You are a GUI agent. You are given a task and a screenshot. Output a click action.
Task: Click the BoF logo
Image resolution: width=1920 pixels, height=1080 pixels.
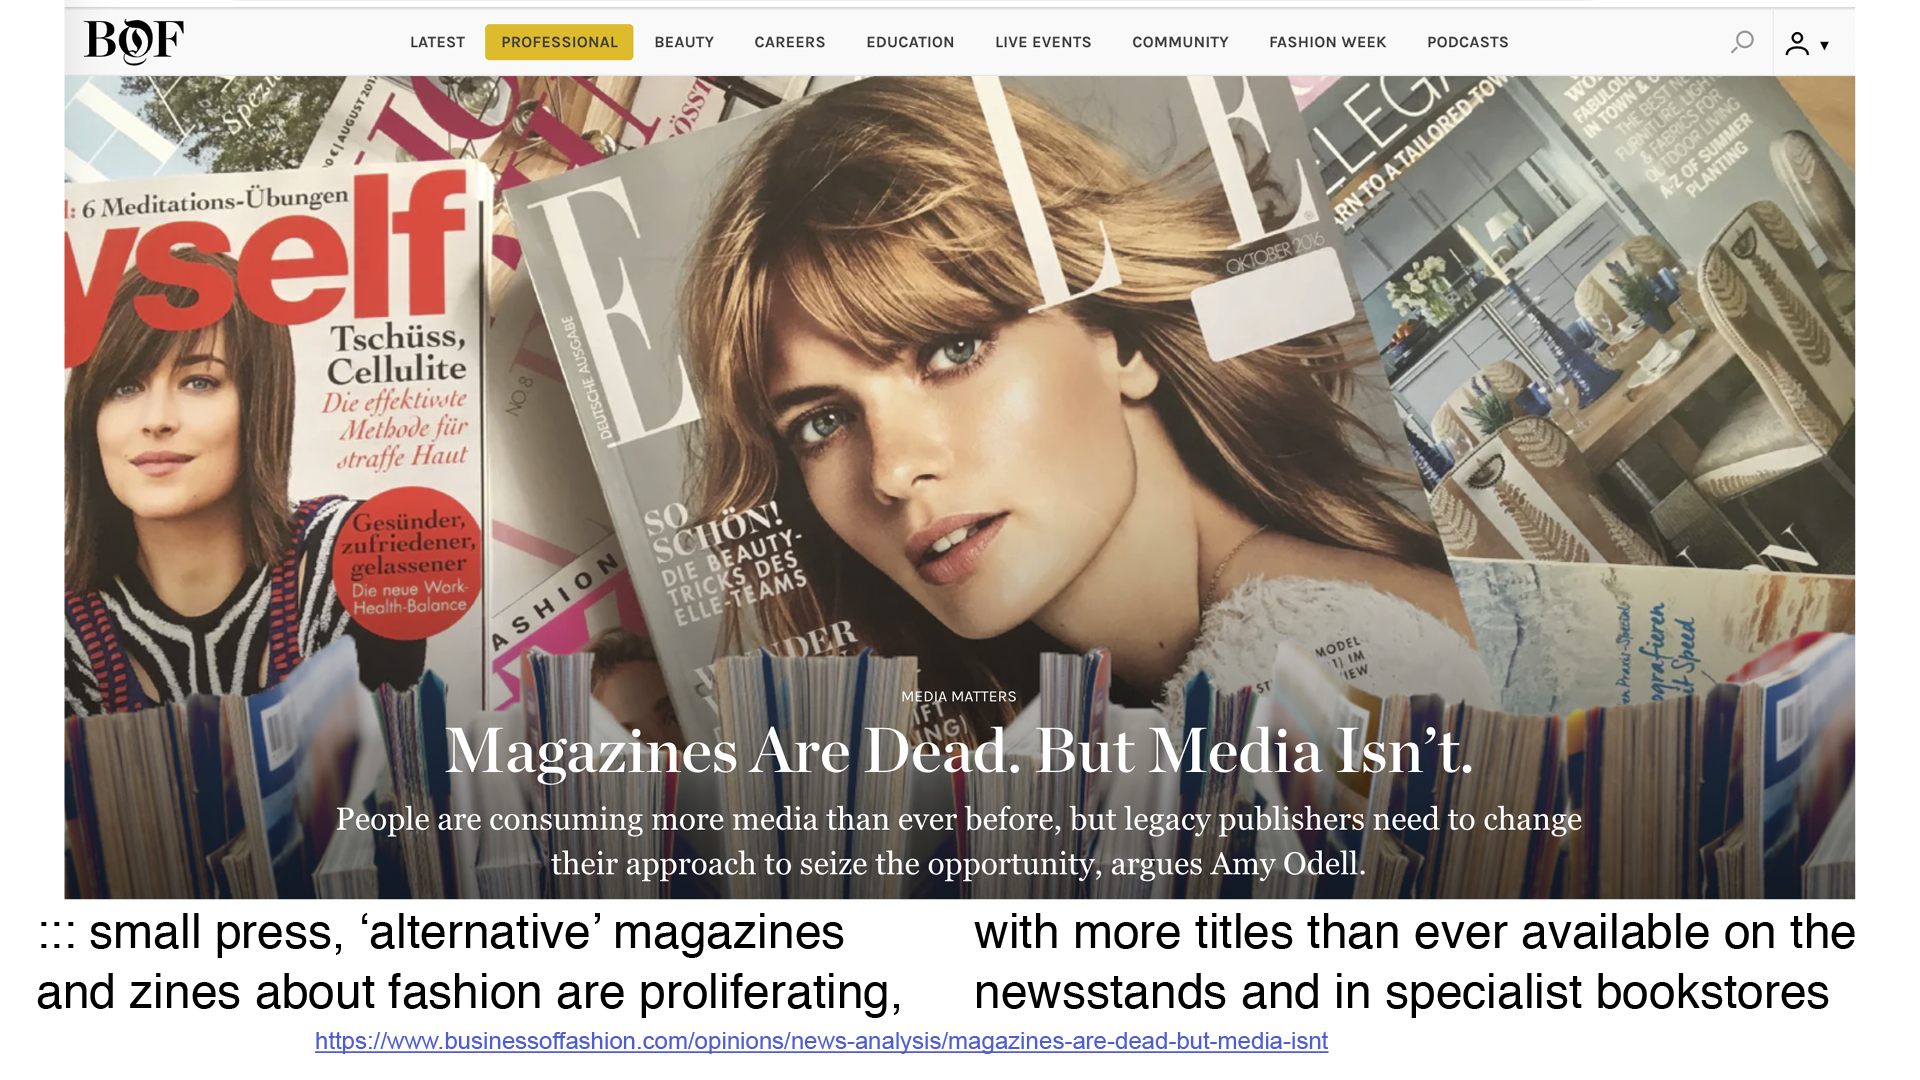tap(134, 42)
